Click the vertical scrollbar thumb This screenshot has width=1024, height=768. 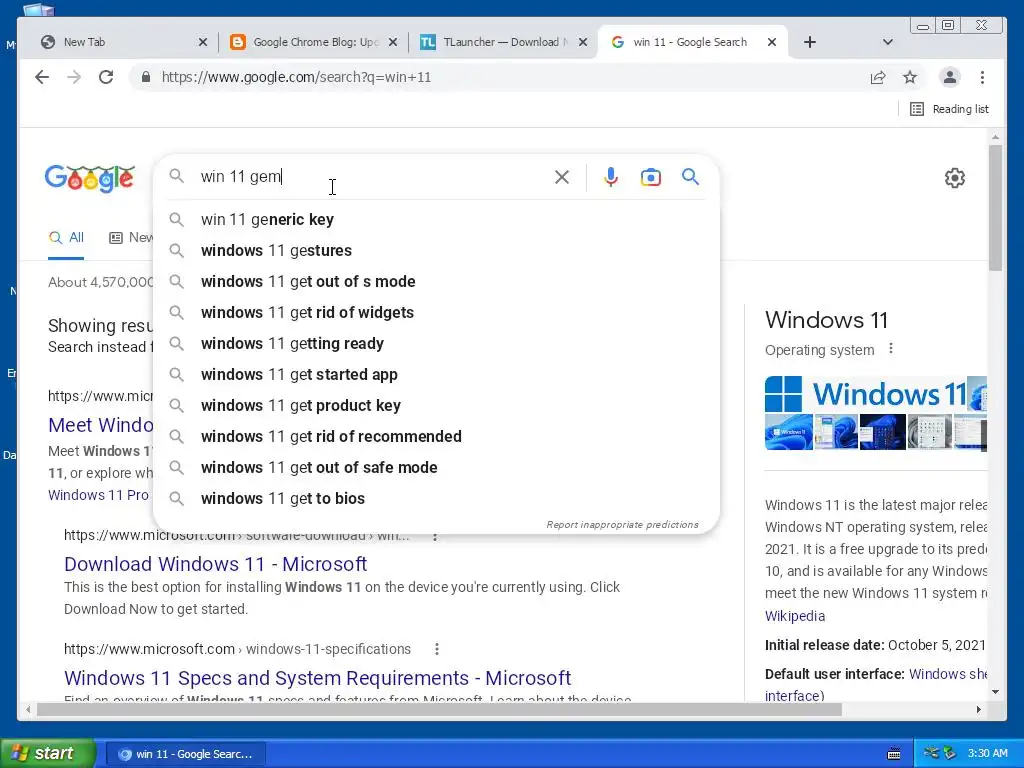pos(995,207)
